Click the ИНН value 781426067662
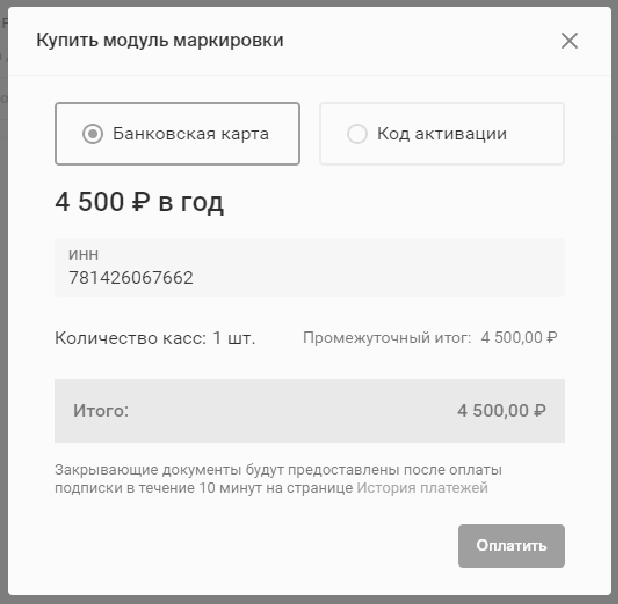The width and height of the screenshot is (618, 604). click(x=131, y=278)
